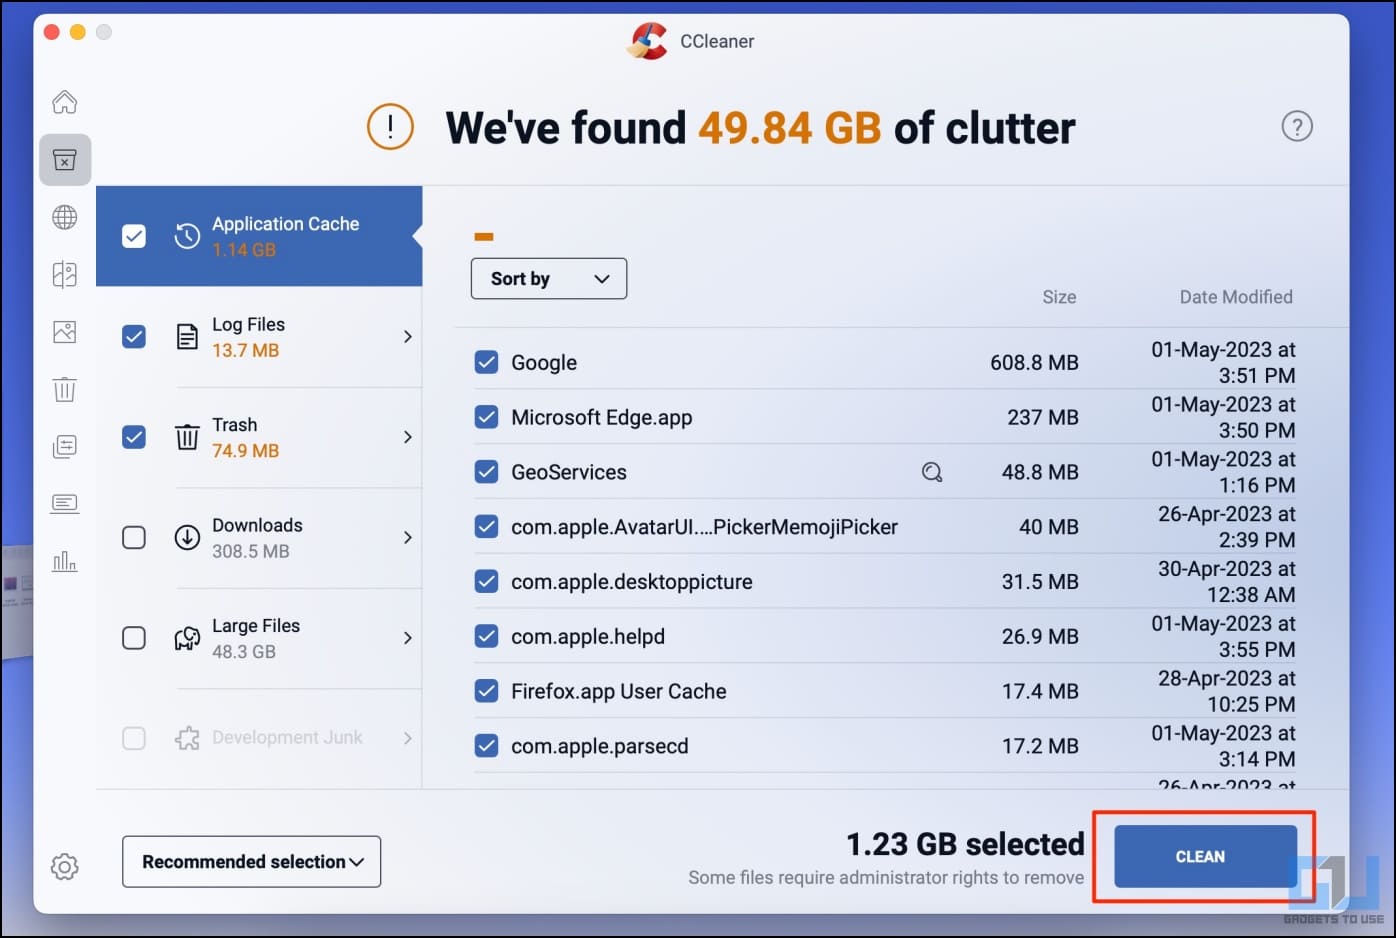Open the duplicate files finder icon

click(x=65, y=275)
